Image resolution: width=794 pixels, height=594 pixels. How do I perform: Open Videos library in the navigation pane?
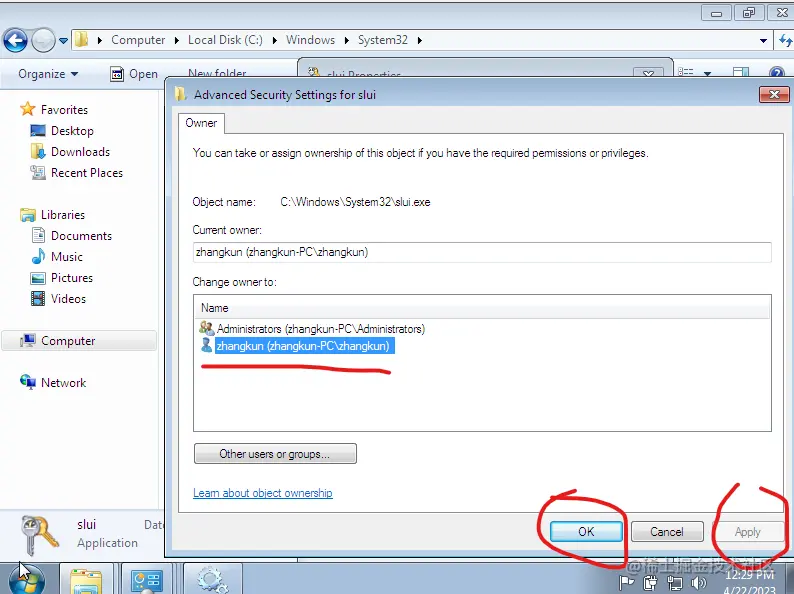coord(68,299)
